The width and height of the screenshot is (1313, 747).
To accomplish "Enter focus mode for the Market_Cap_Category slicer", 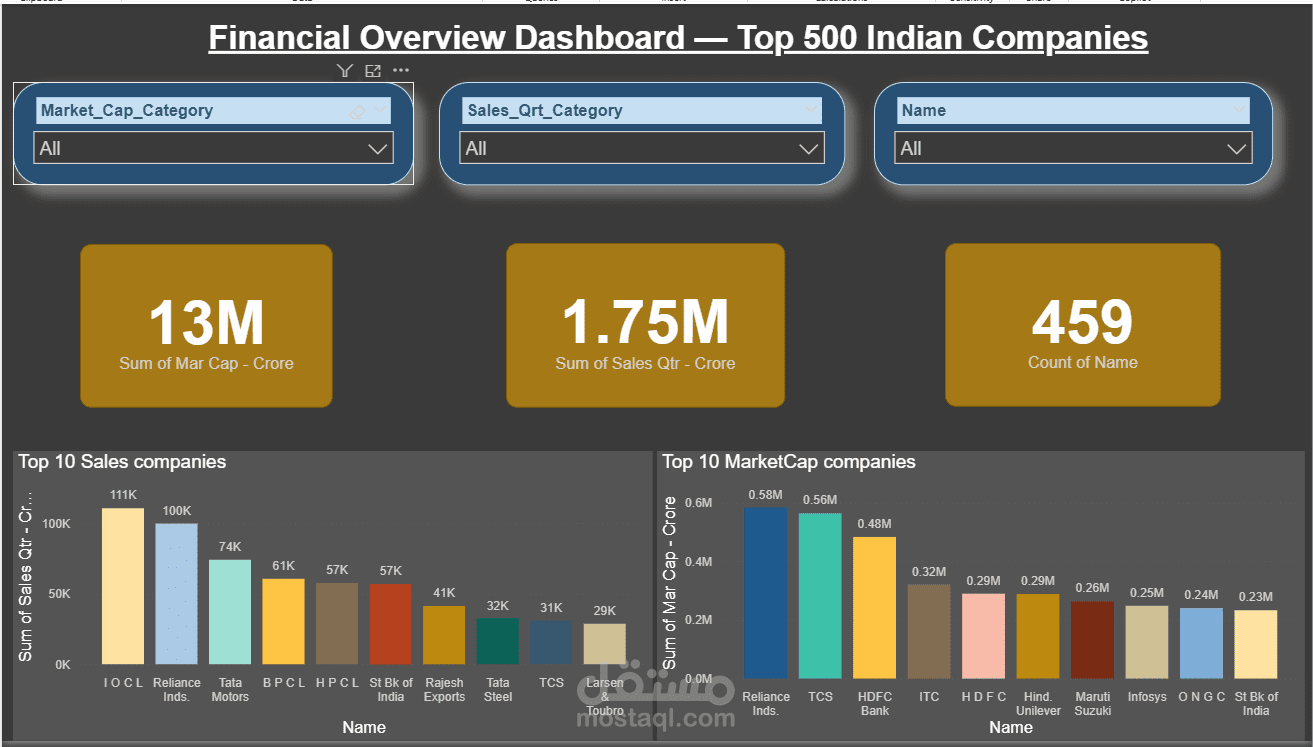I will [x=373, y=70].
